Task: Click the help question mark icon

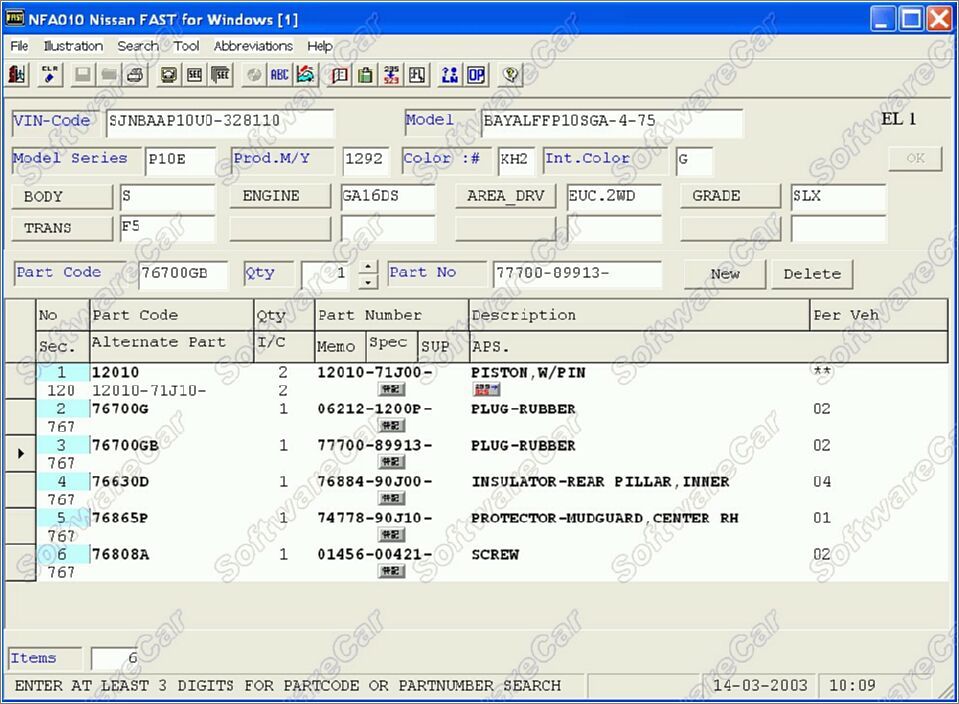Action: 511,75
